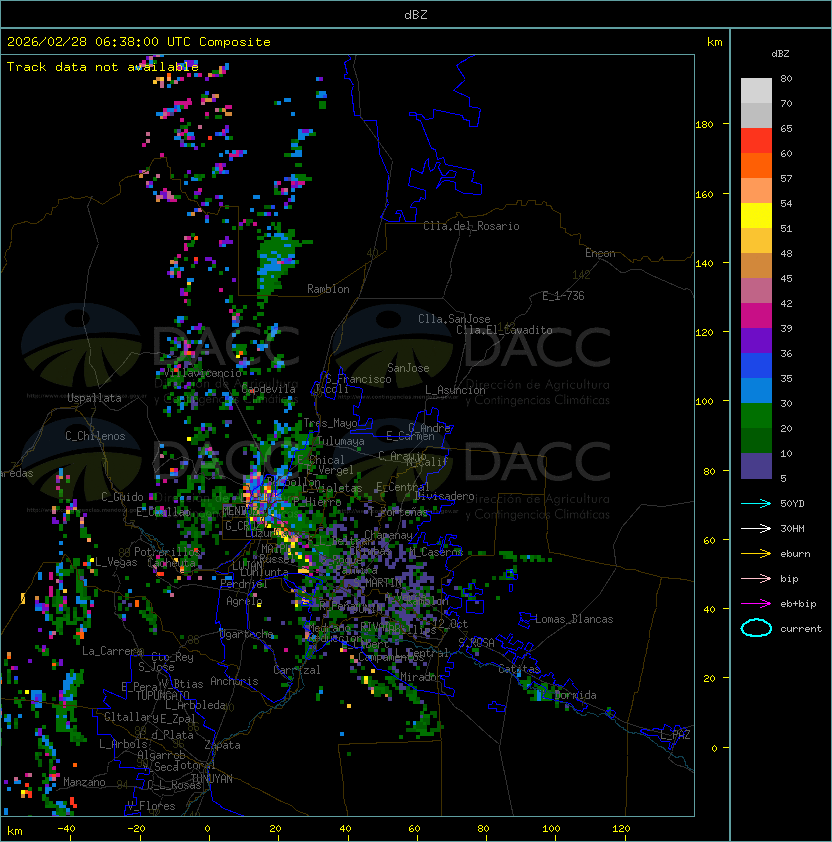Pick the red 60–65 dBZ swatch
This screenshot has height=842, width=832.
click(756, 141)
